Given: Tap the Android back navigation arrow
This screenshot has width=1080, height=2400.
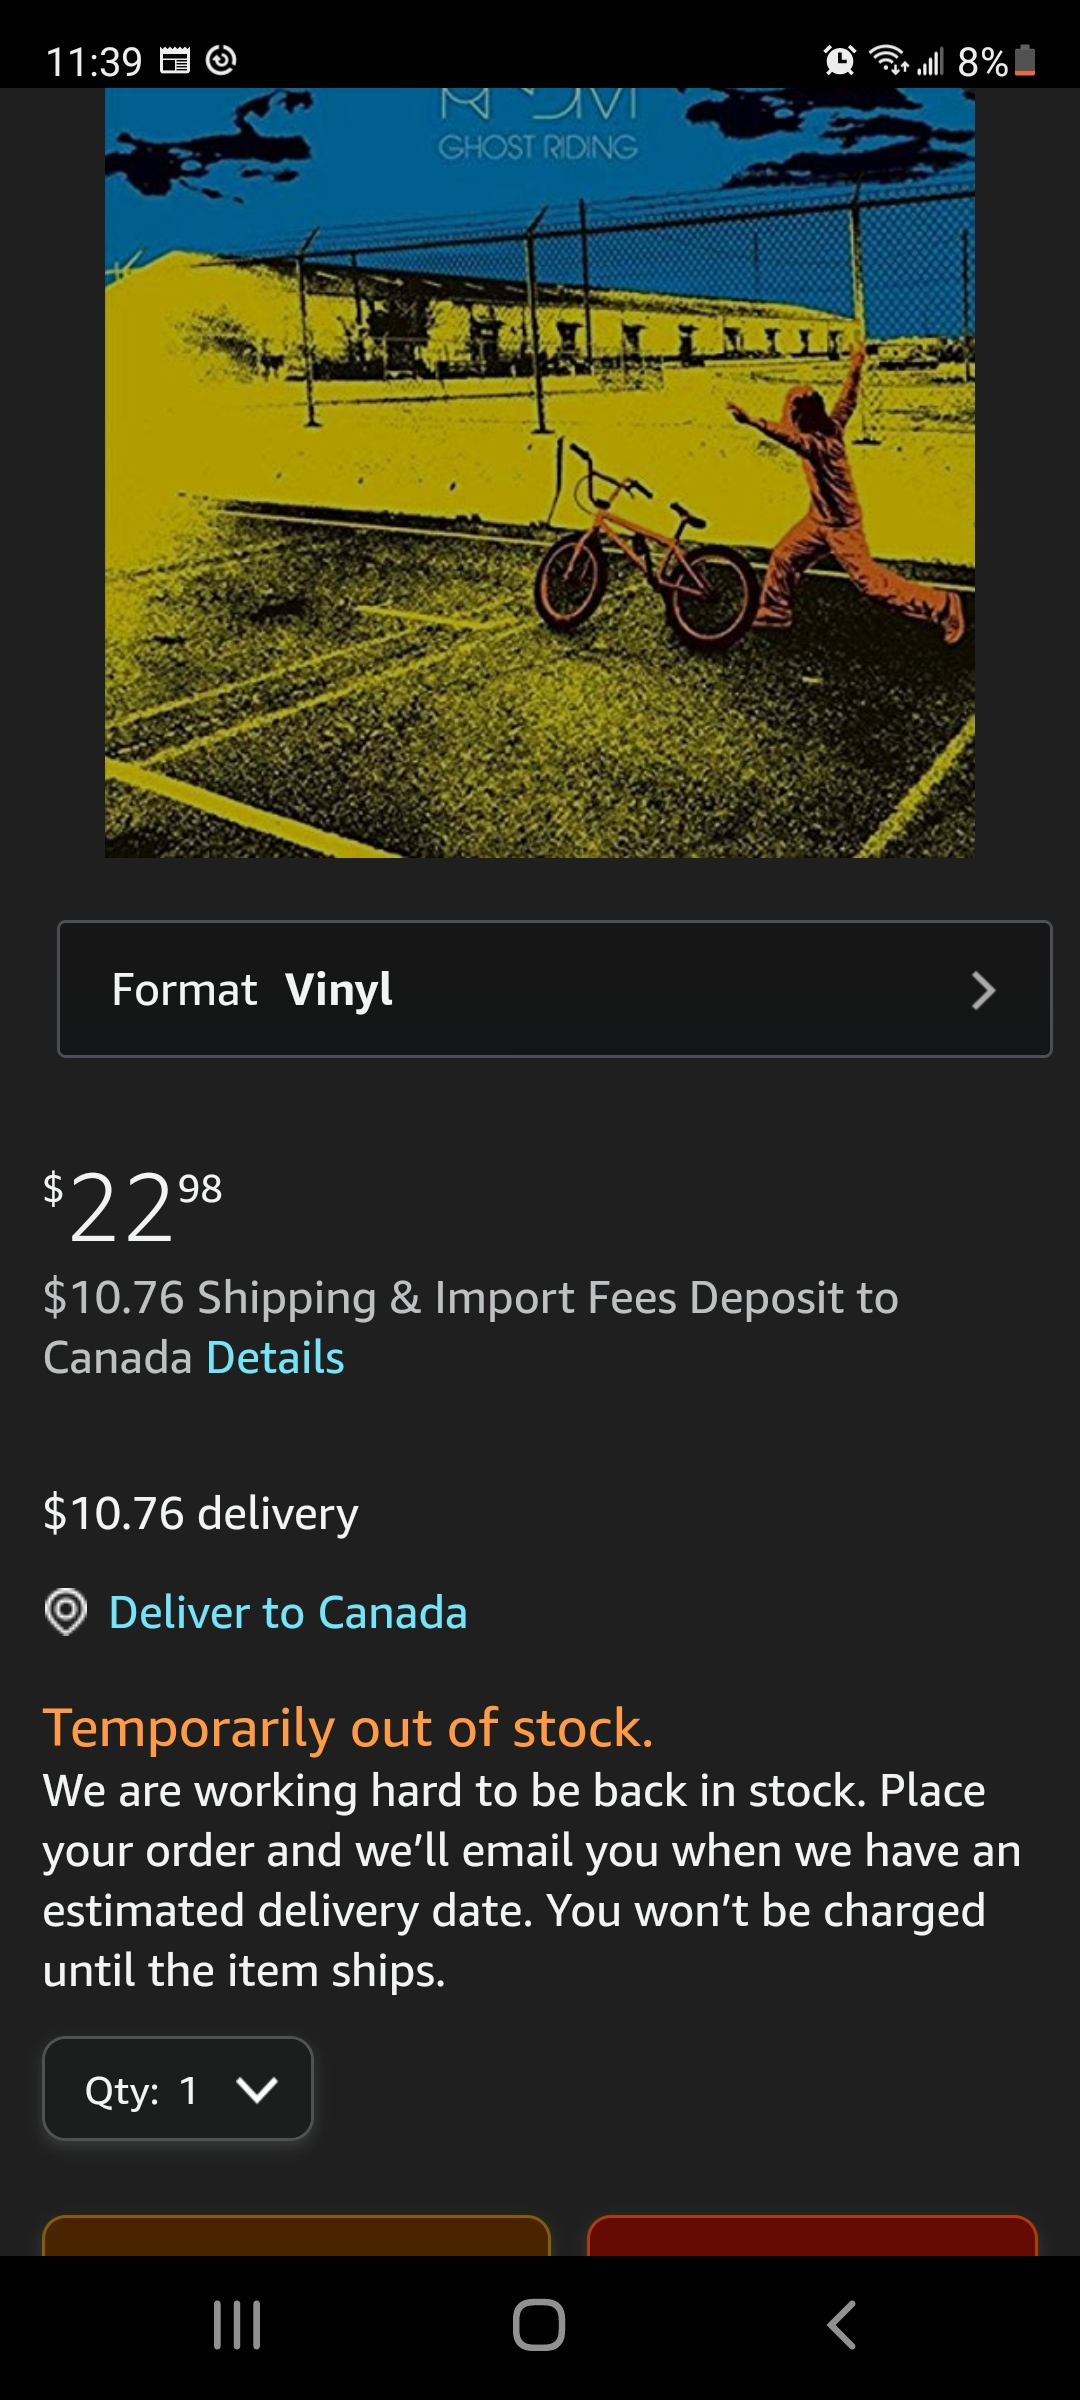Looking at the screenshot, I should pos(841,2324).
